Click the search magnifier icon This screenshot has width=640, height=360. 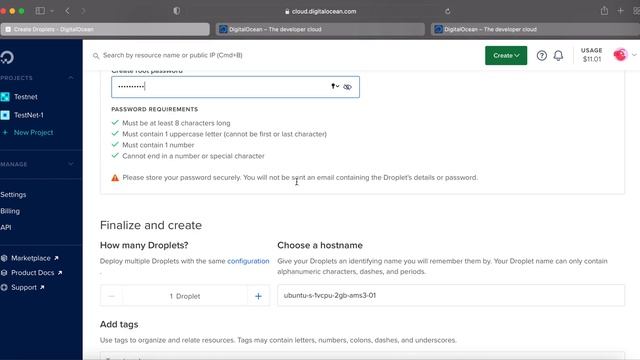click(x=96, y=56)
